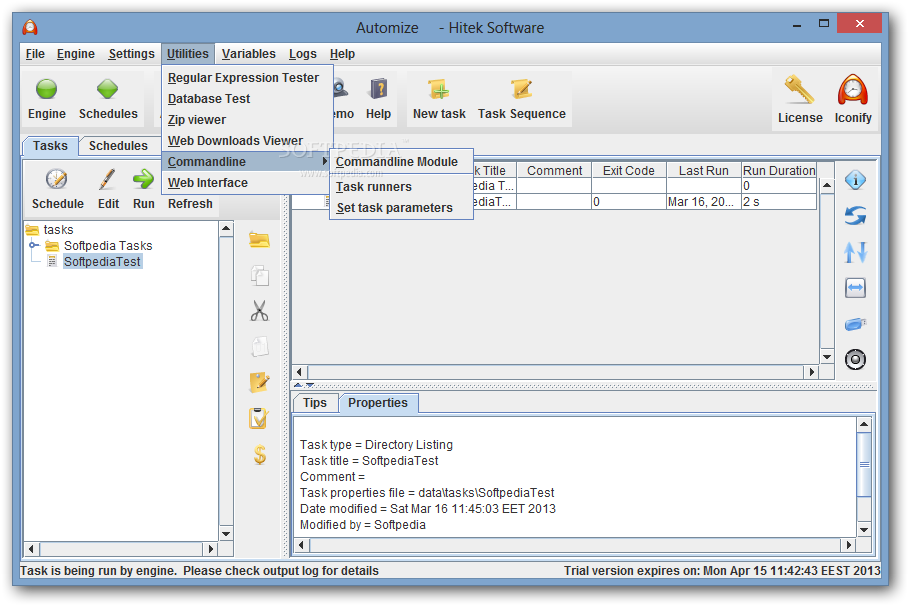The image size is (909, 606).
Task: Open the Help book toolbar icon
Action: (x=378, y=89)
